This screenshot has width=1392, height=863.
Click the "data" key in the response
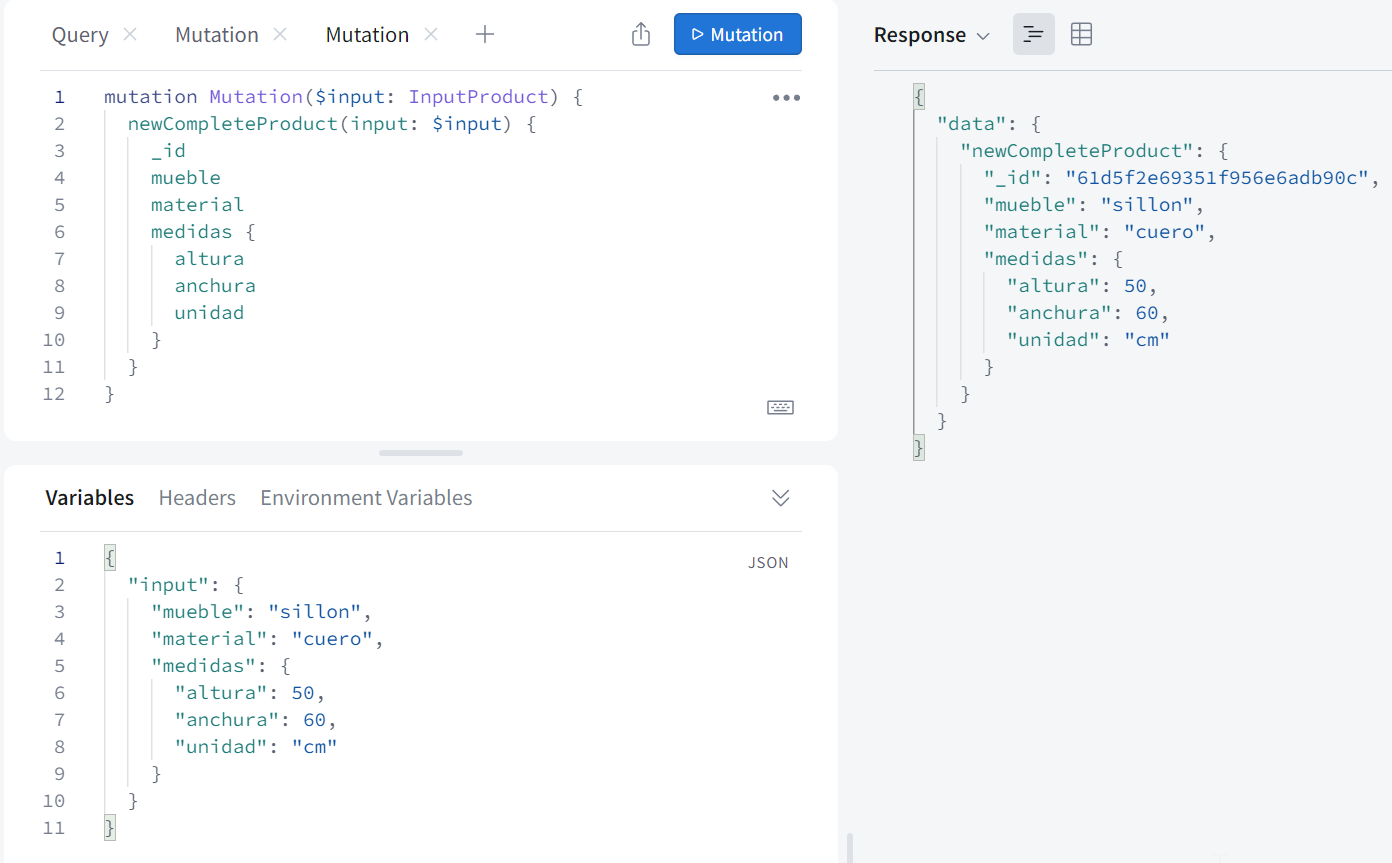pos(971,124)
